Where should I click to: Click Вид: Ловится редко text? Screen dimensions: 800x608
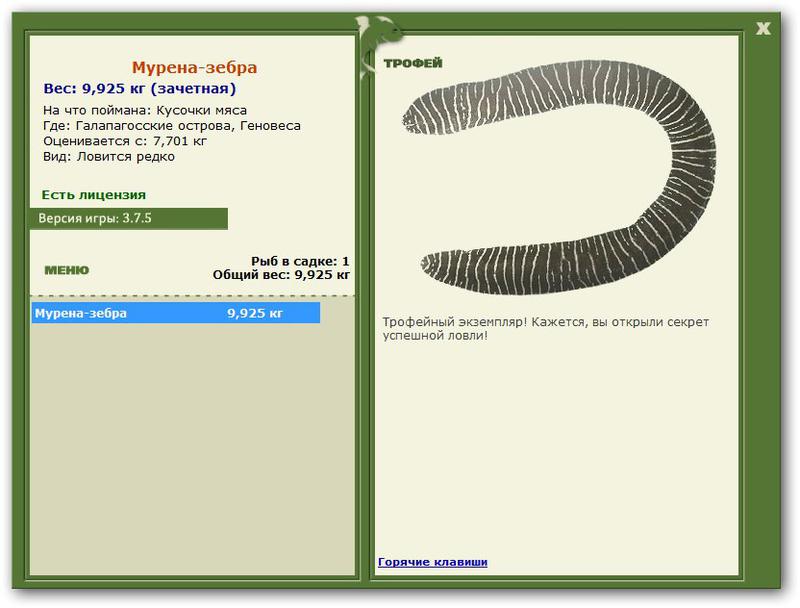(x=109, y=157)
